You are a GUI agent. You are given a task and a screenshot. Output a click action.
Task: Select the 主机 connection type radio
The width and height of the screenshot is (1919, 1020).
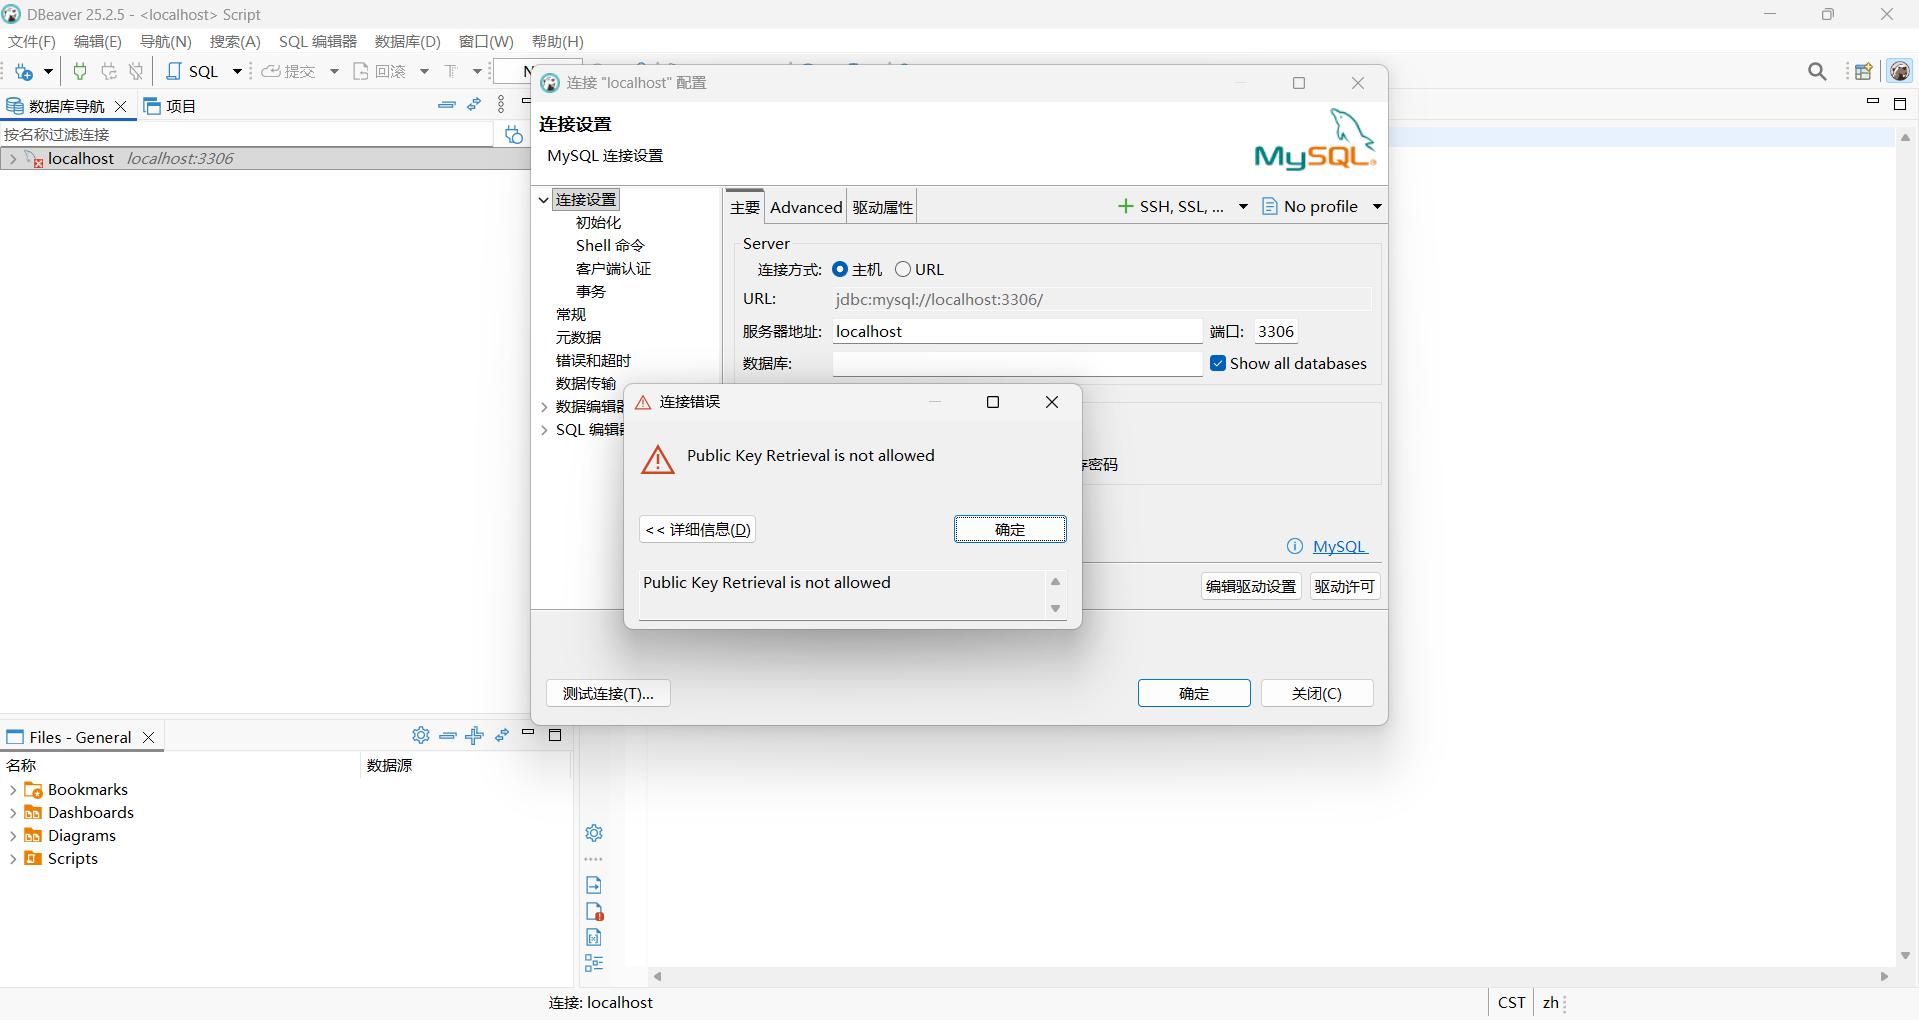pos(840,269)
